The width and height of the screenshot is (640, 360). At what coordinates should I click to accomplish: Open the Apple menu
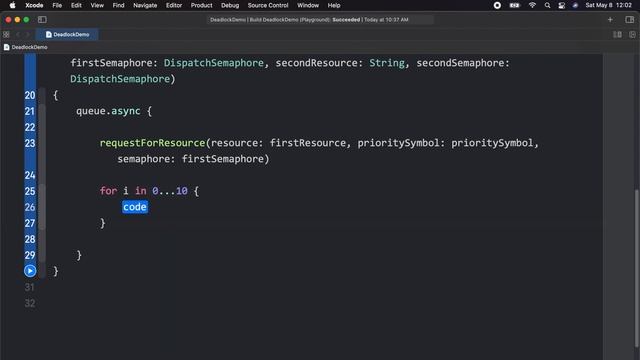[x=12, y=5]
